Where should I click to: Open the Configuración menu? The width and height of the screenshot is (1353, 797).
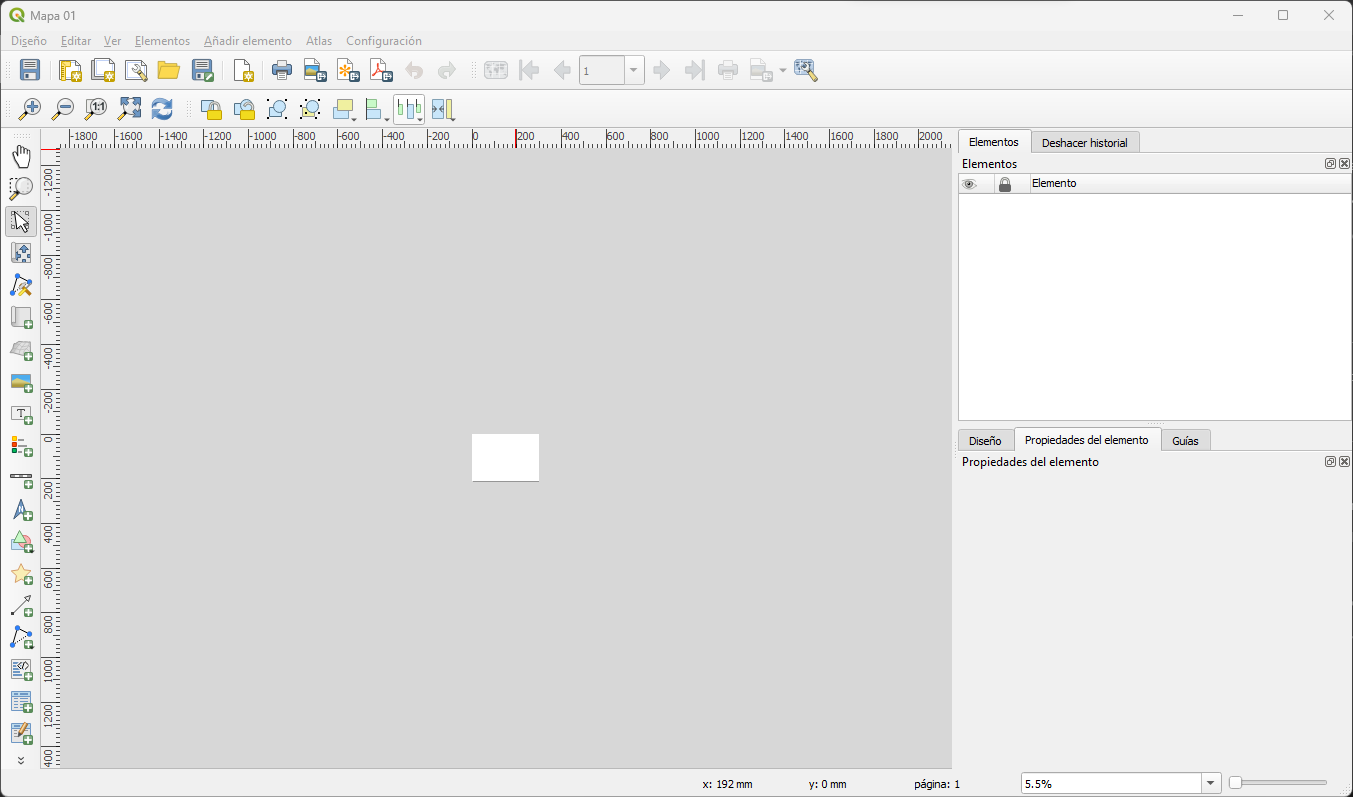tap(384, 41)
